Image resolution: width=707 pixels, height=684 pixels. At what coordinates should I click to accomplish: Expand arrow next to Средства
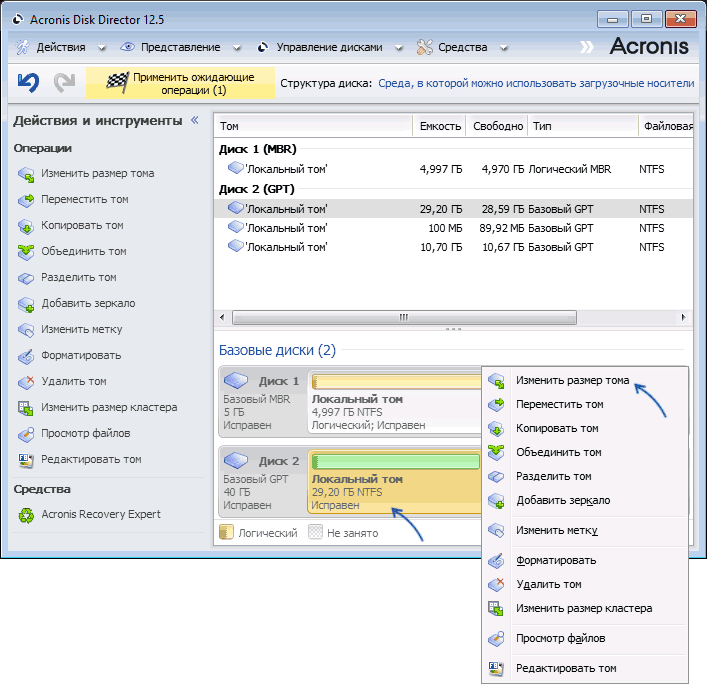(504, 48)
